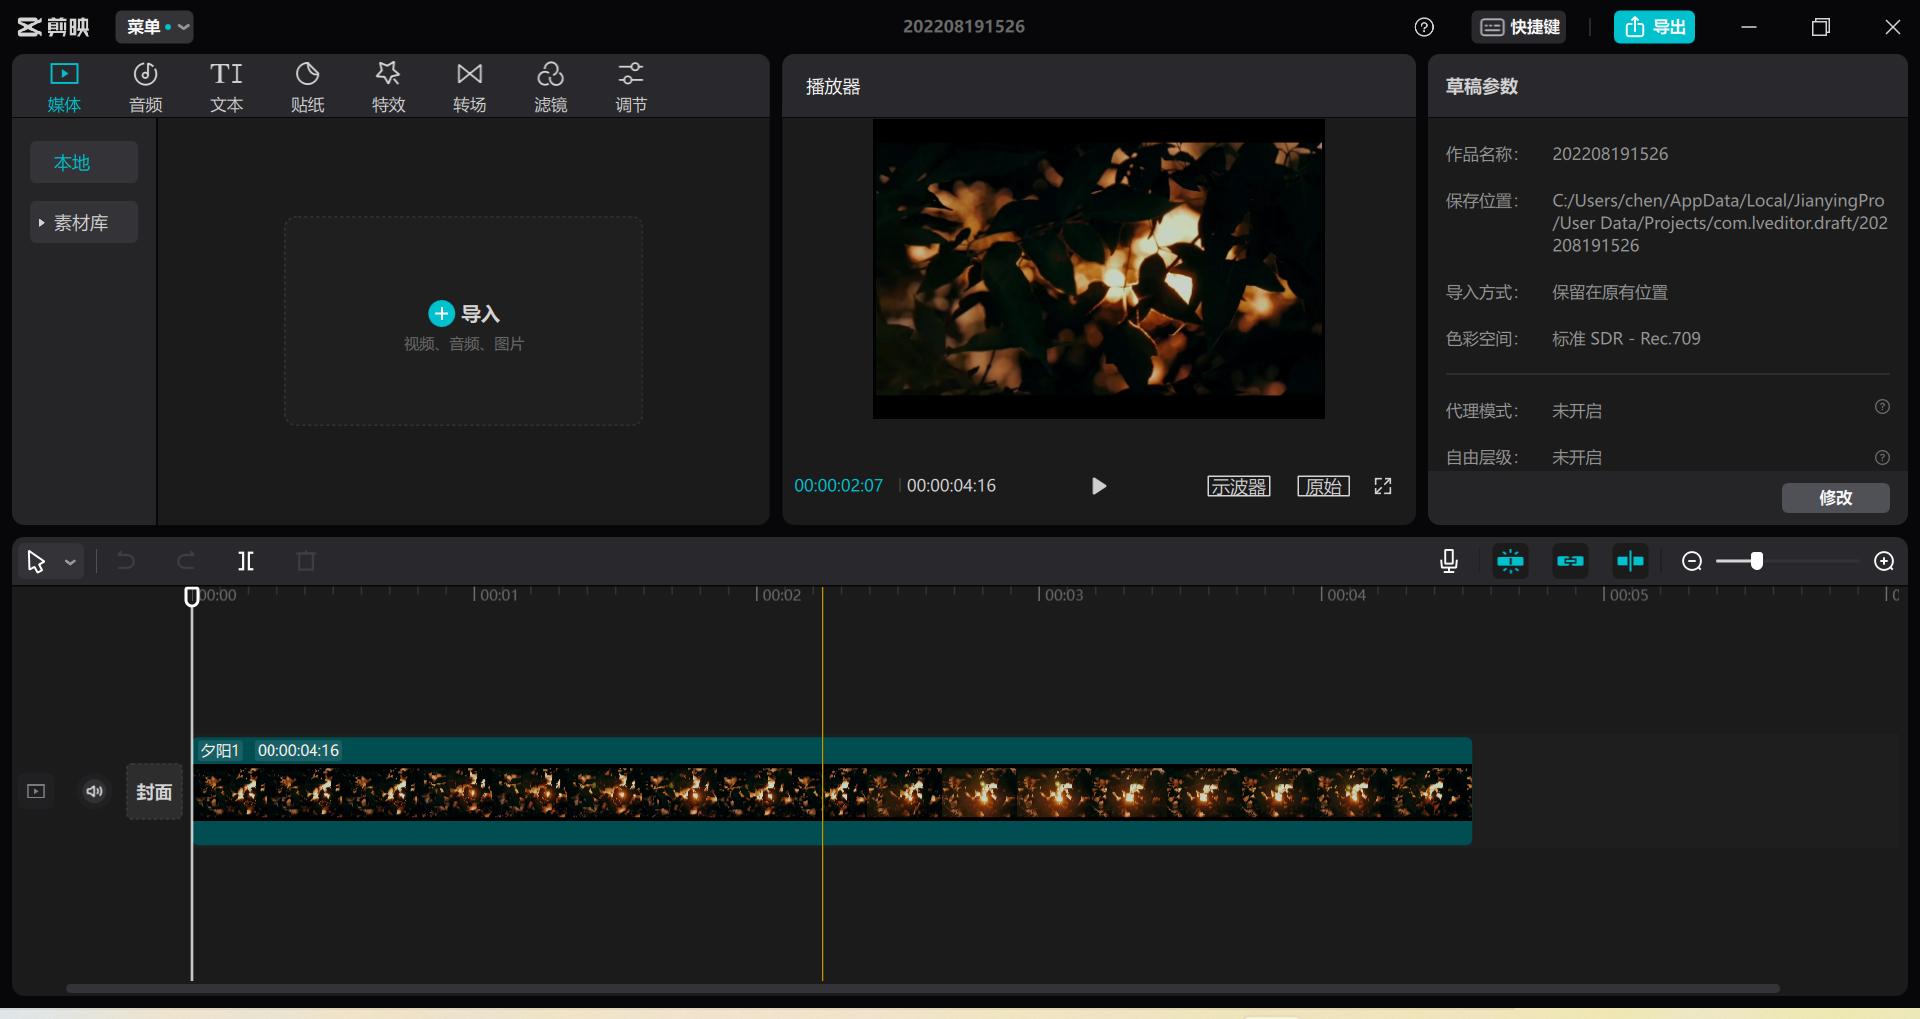Click the 修改 modify button
The width and height of the screenshot is (1920, 1019).
pyautogui.click(x=1835, y=497)
